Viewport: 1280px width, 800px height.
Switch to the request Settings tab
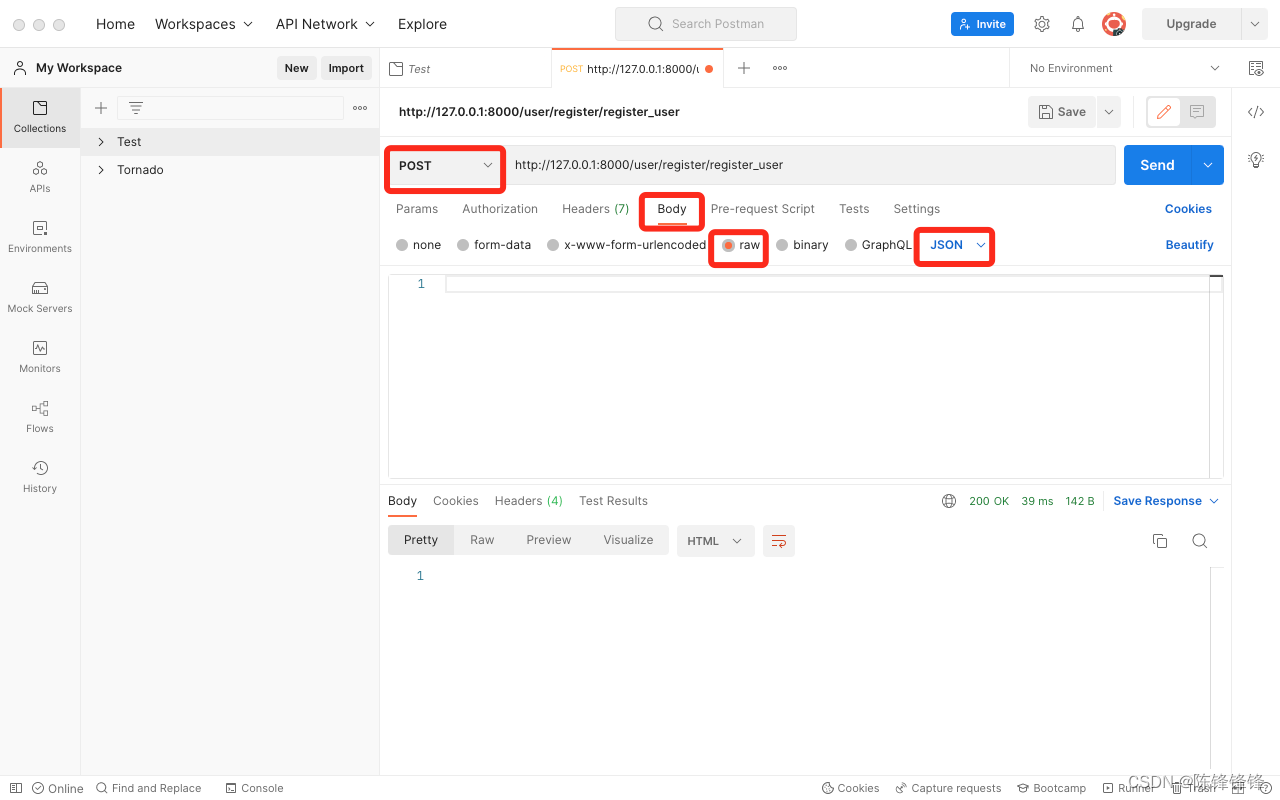(917, 209)
